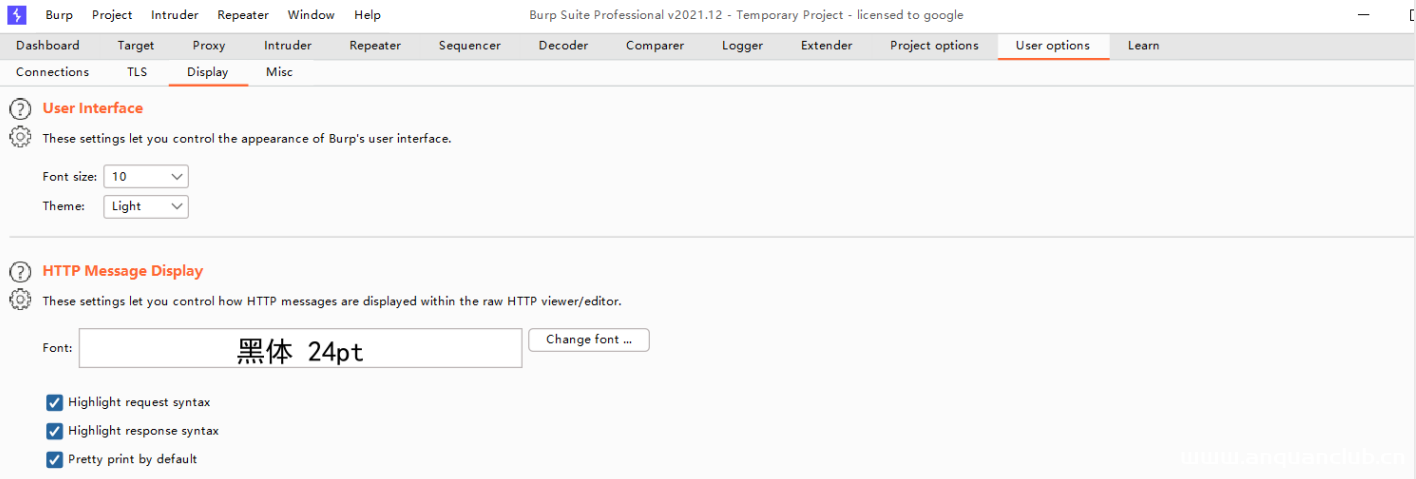Open the Intruder menu in menu bar

pyautogui.click(x=174, y=15)
